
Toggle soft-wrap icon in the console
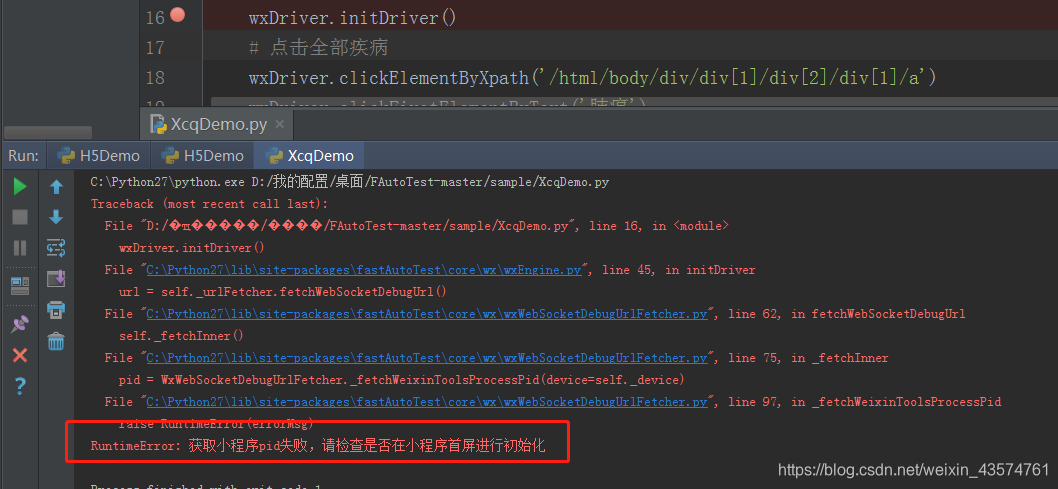pos(56,248)
